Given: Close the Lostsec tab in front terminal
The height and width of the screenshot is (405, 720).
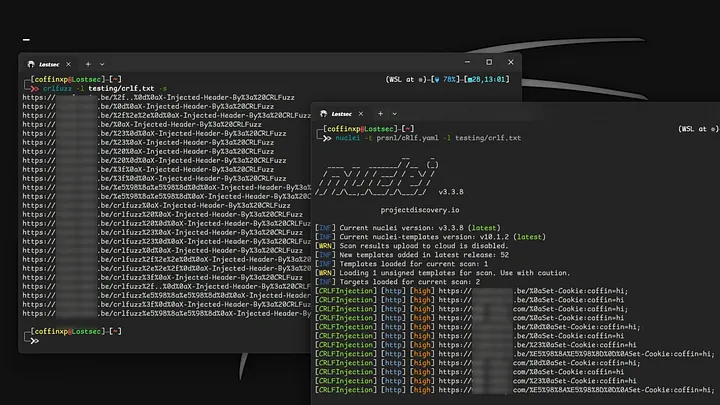Looking at the screenshot, I should point(361,114).
